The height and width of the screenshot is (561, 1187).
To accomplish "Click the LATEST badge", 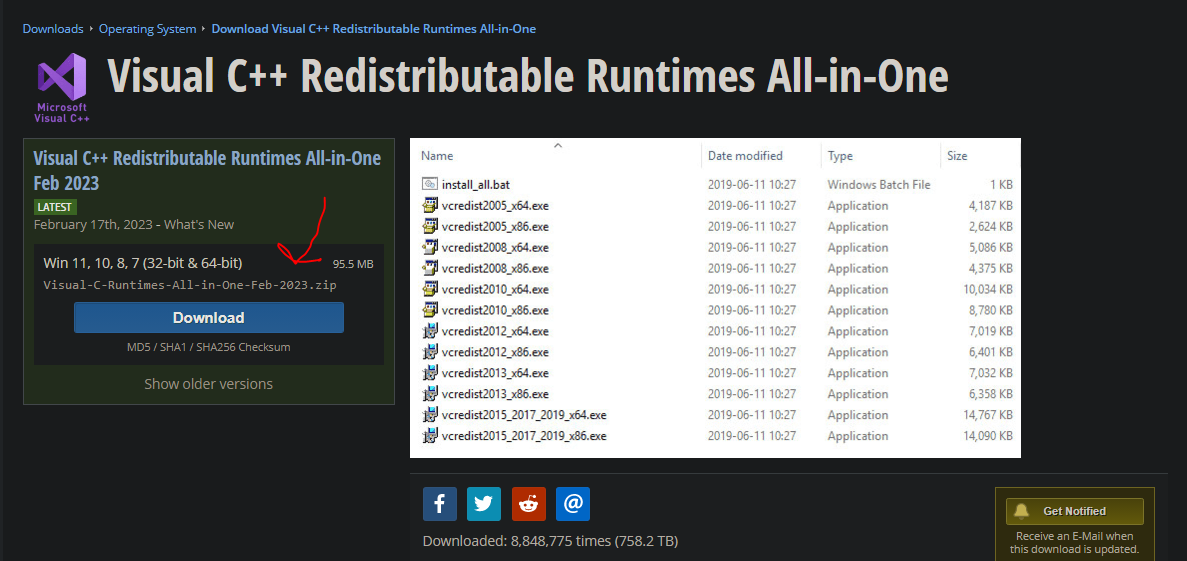I will tap(55, 207).
